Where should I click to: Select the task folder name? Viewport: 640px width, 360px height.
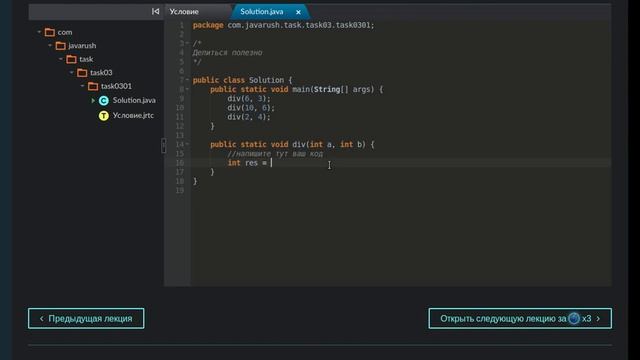coord(86,59)
